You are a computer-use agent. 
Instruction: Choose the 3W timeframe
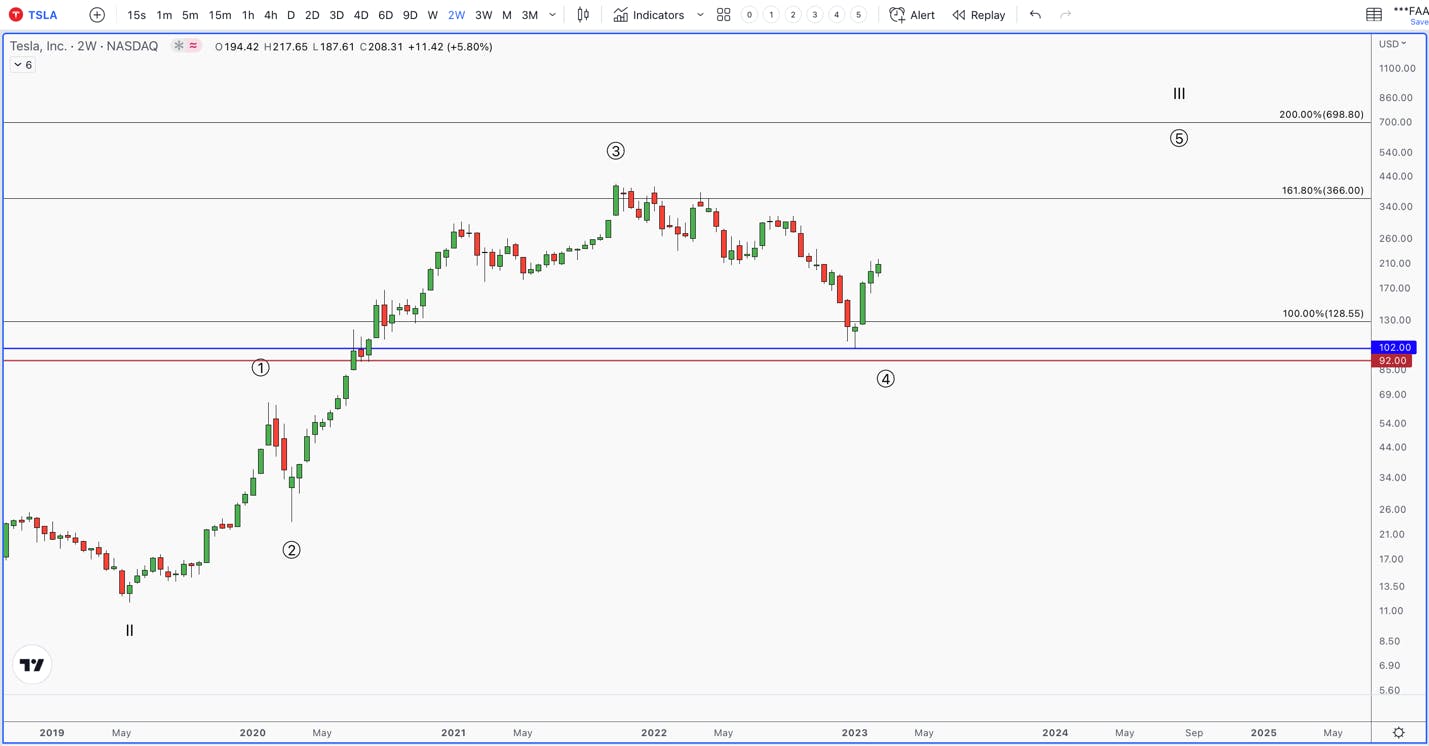click(483, 15)
